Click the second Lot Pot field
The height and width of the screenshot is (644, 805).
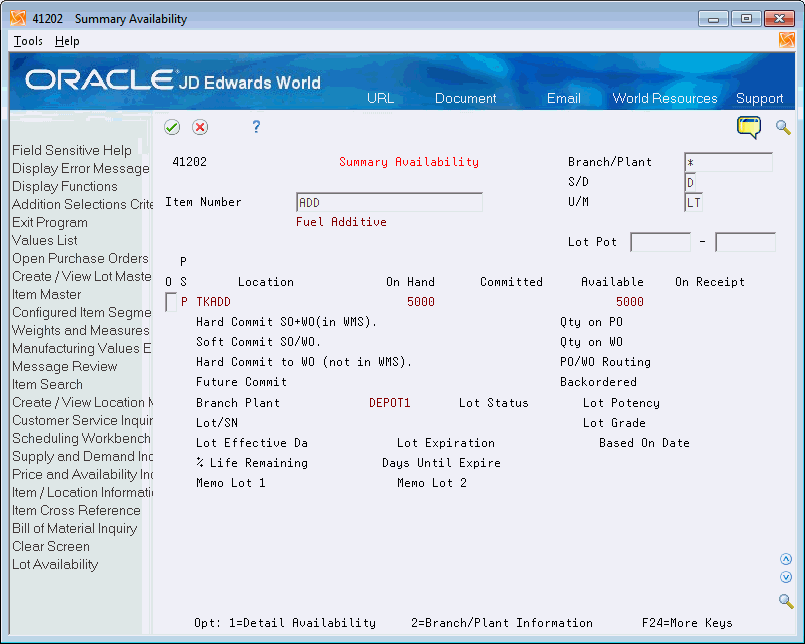pos(745,242)
